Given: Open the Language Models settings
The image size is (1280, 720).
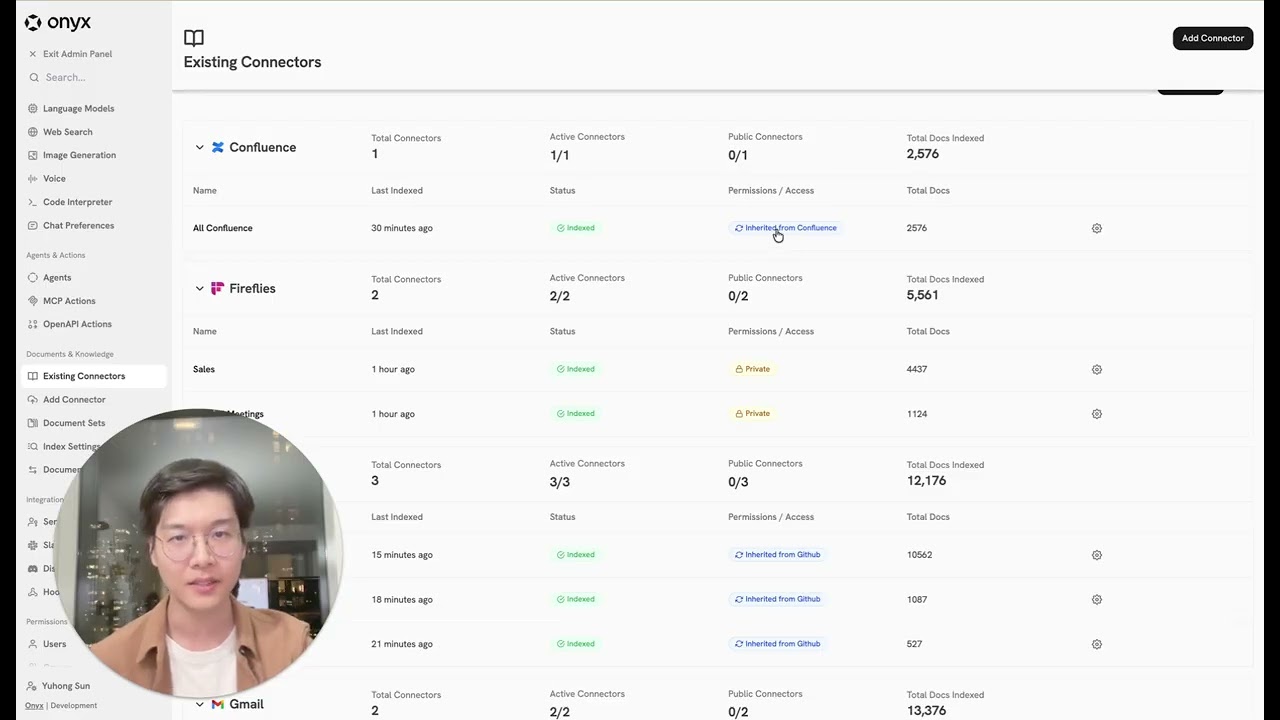Looking at the screenshot, I should click(78, 108).
